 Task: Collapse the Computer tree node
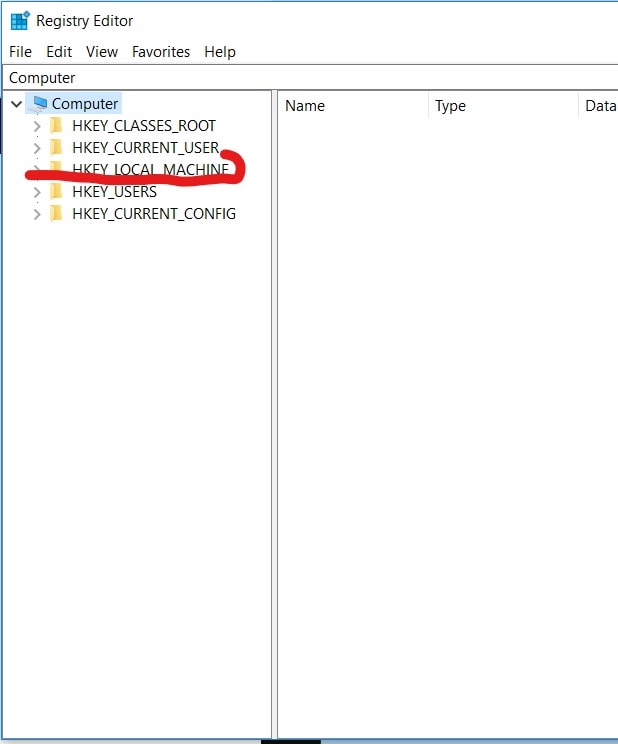pyautogui.click(x=17, y=104)
